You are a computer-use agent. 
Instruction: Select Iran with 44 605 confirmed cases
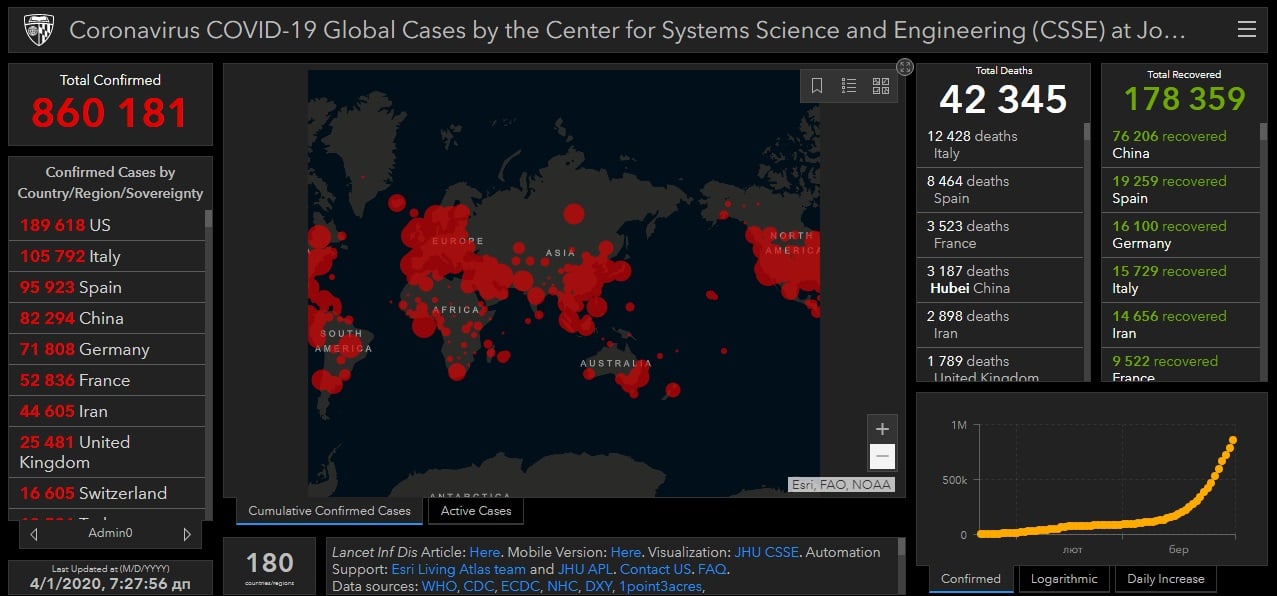point(107,411)
